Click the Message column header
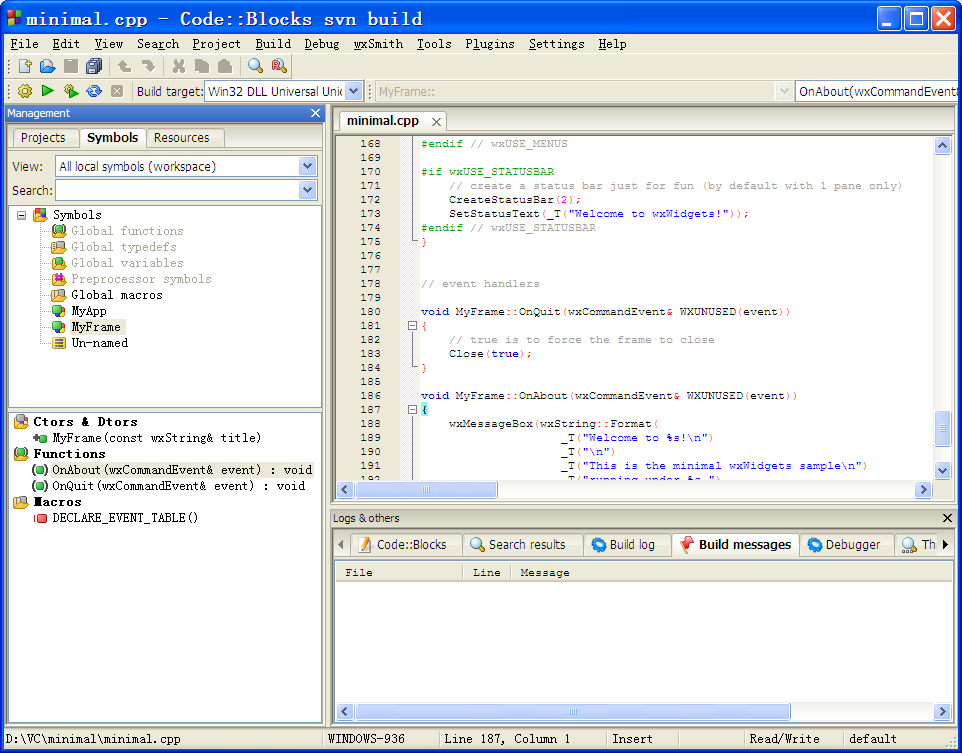 [x=545, y=573]
